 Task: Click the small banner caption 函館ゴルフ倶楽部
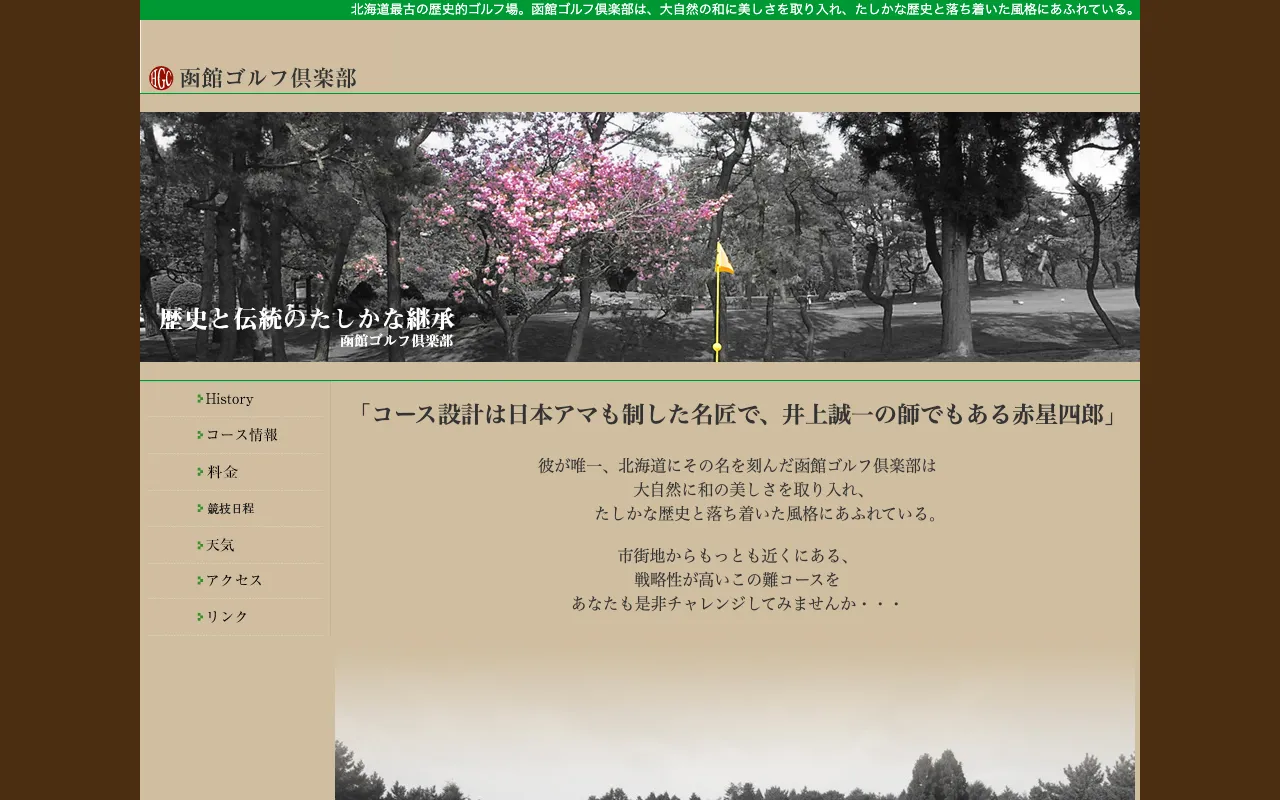point(396,341)
